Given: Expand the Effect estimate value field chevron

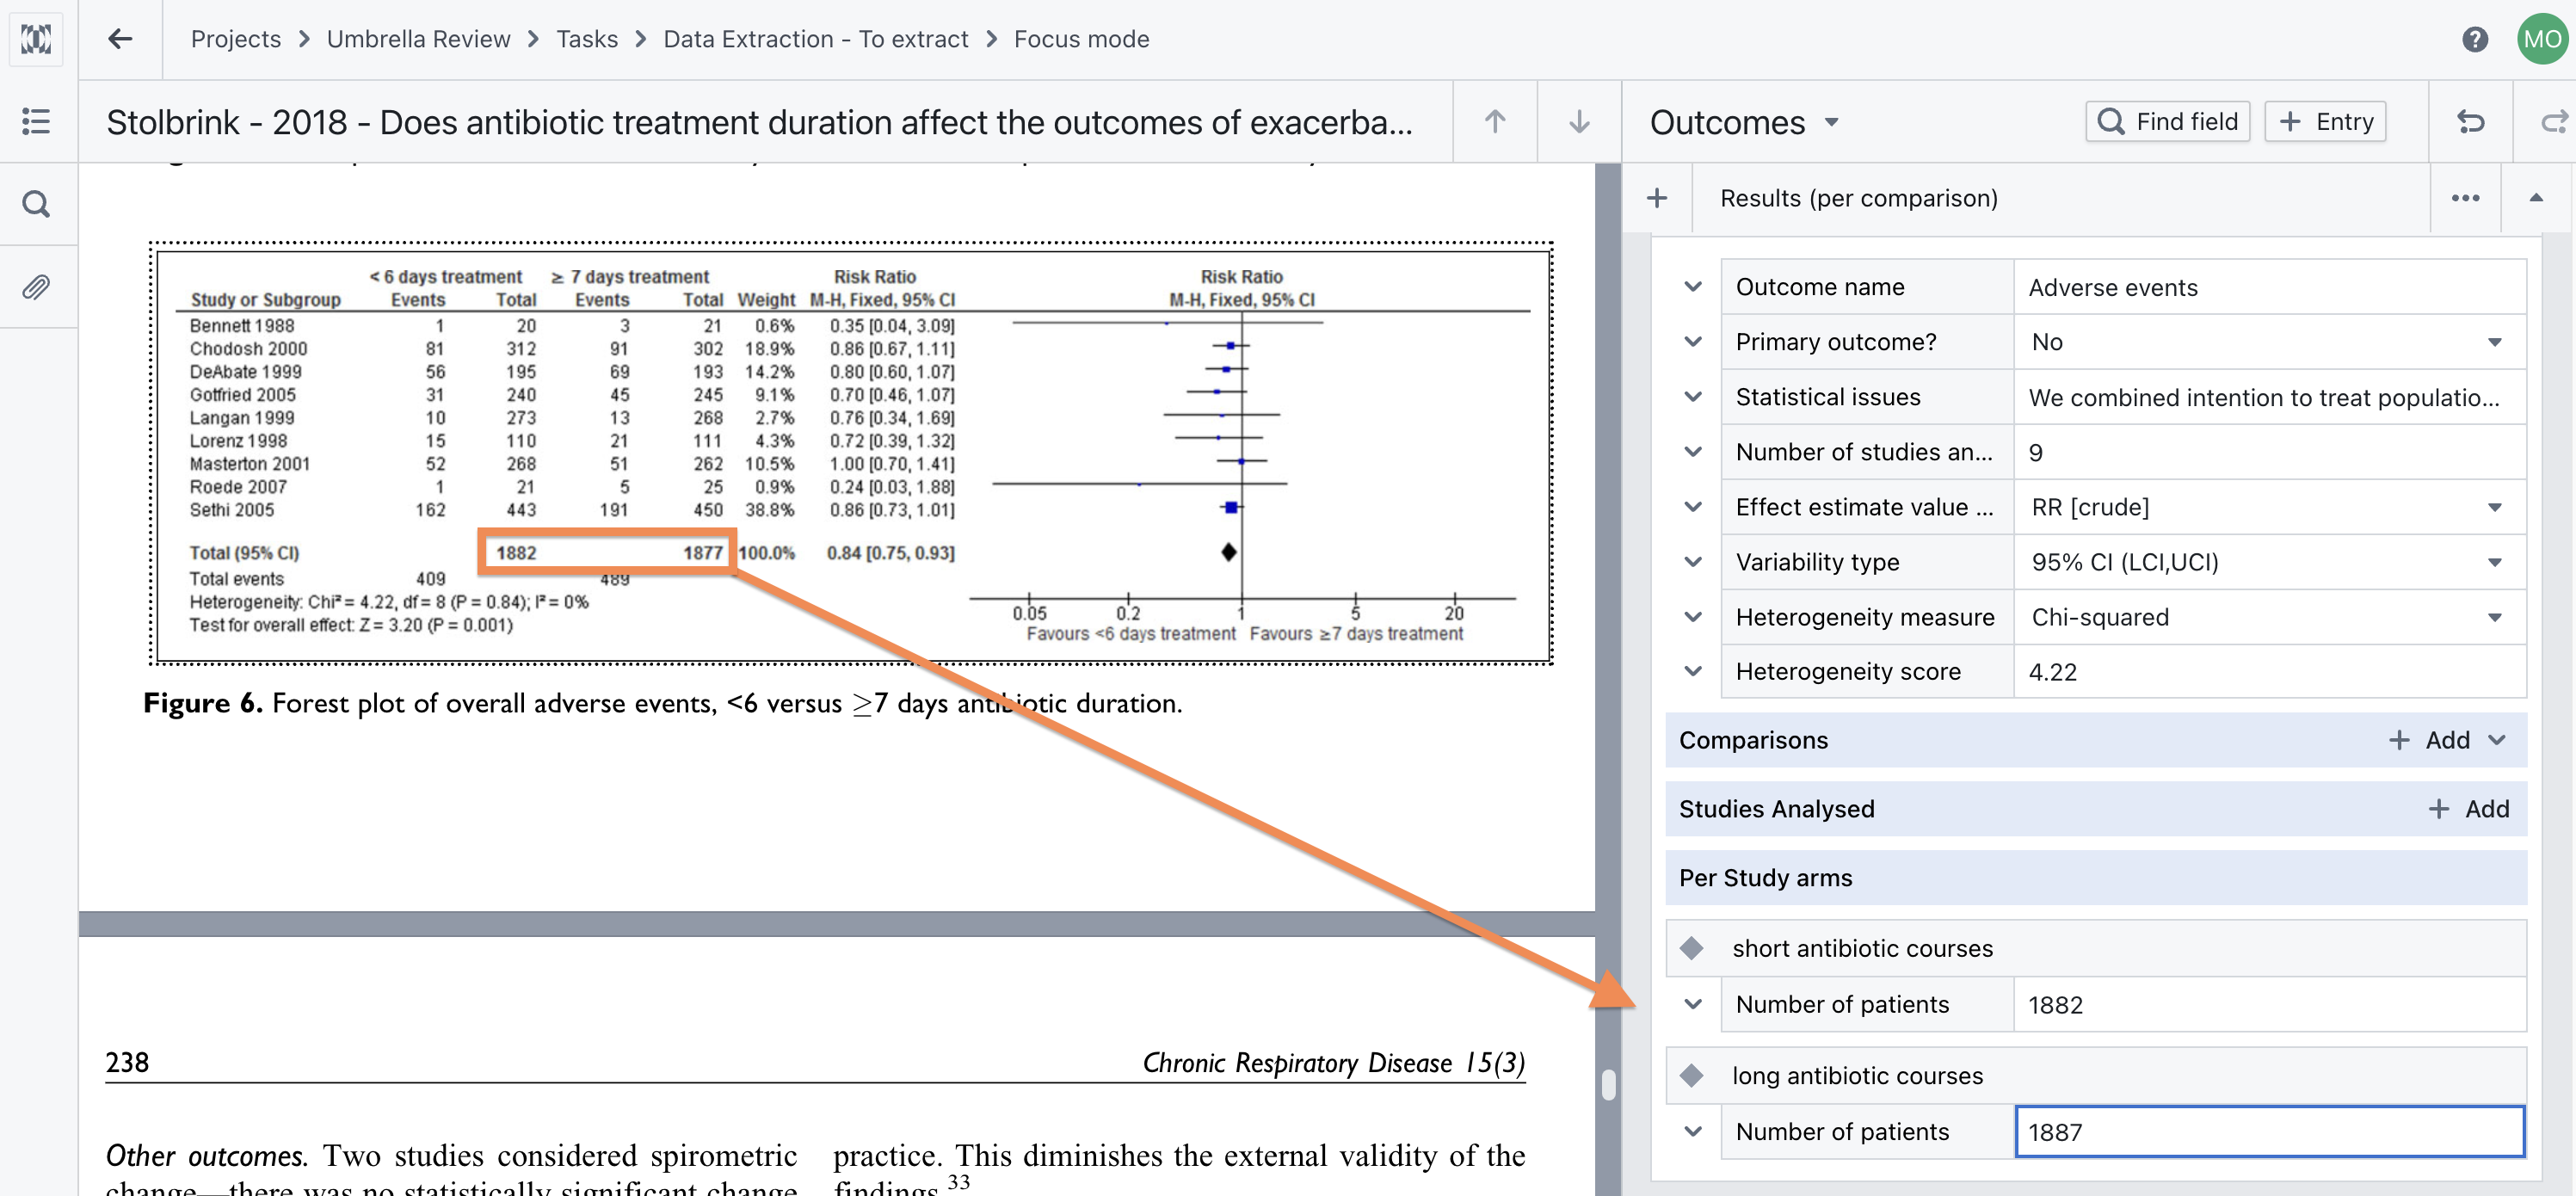Looking at the screenshot, I should click(1692, 507).
